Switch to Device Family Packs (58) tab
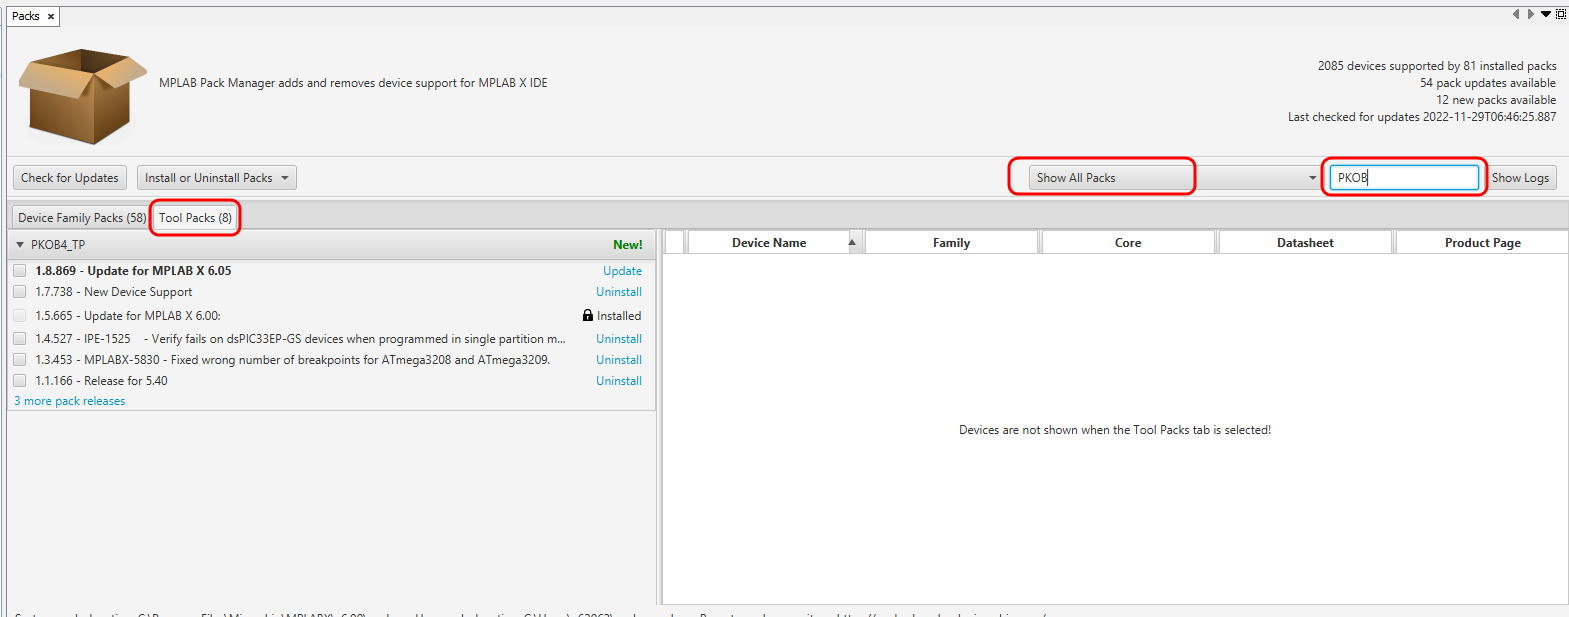Image resolution: width=1569 pixels, height=617 pixels. tap(81, 218)
